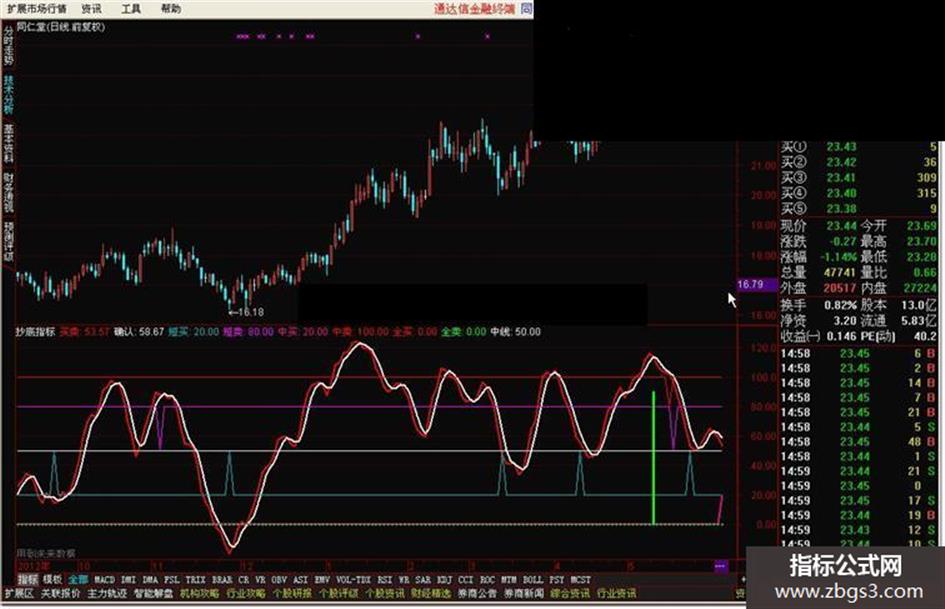
Task: Switch indicator to MTM
Action: pyautogui.click(x=509, y=579)
